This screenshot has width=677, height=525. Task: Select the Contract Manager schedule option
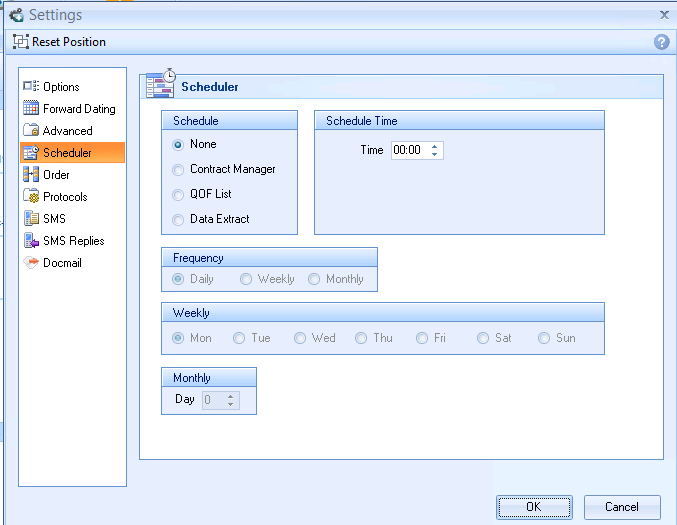pos(179,170)
